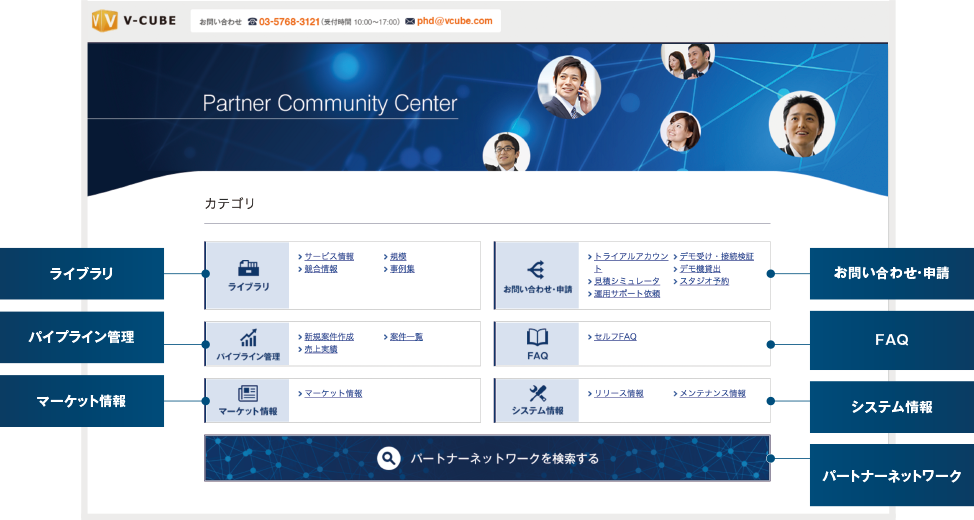Open the サービス情報 link
Image resolution: width=974 pixels, height=520 pixels.
329,257
